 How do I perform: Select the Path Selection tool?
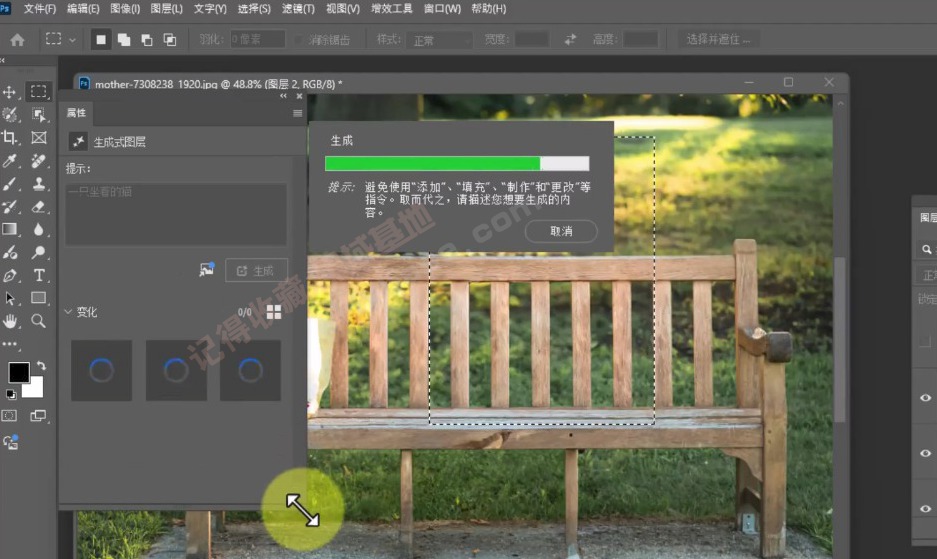(x=10, y=298)
